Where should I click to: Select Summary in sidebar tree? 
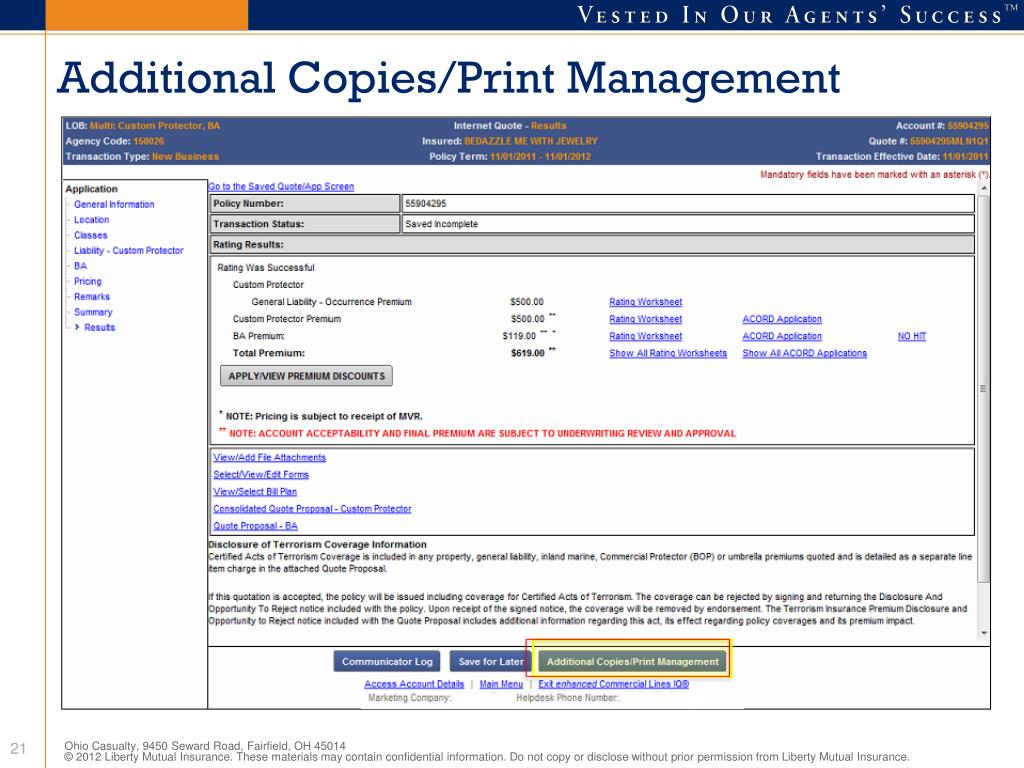pyautogui.click(x=93, y=312)
